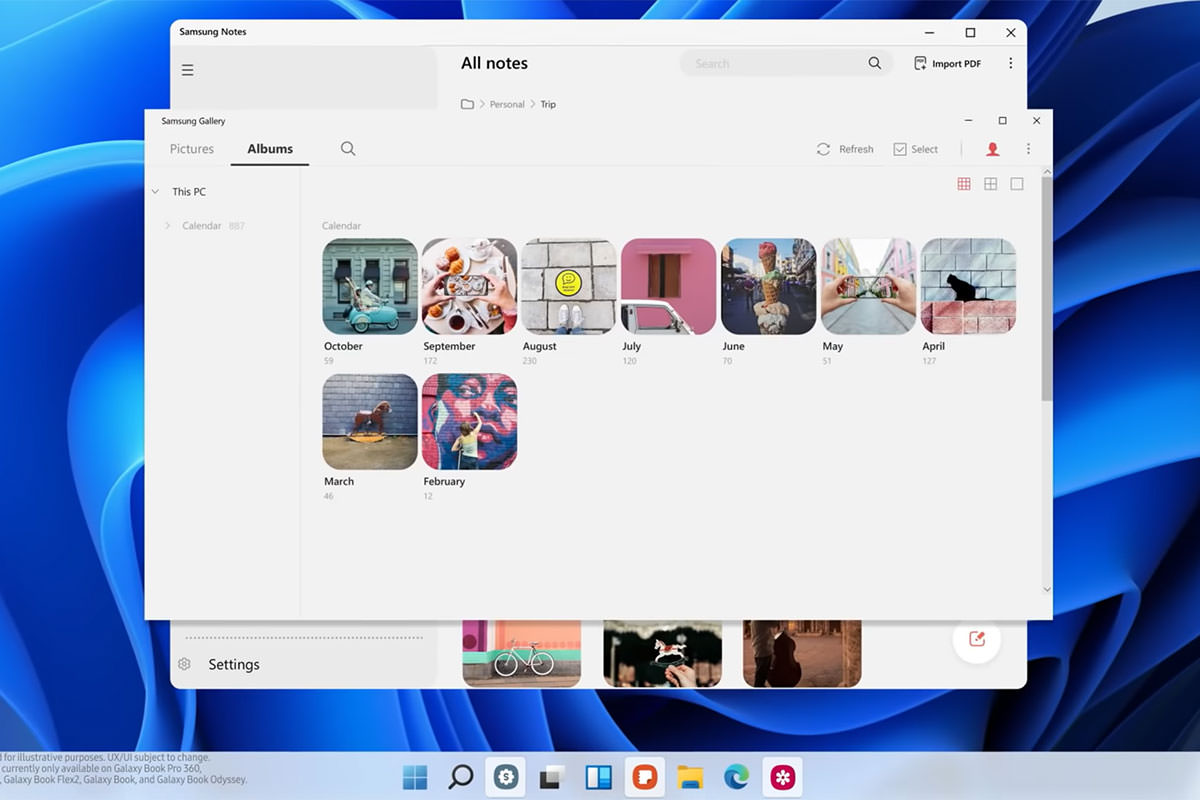The image size is (1200, 800).
Task: Open Gallery's three-dot more options menu
Action: click(1028, 149)
